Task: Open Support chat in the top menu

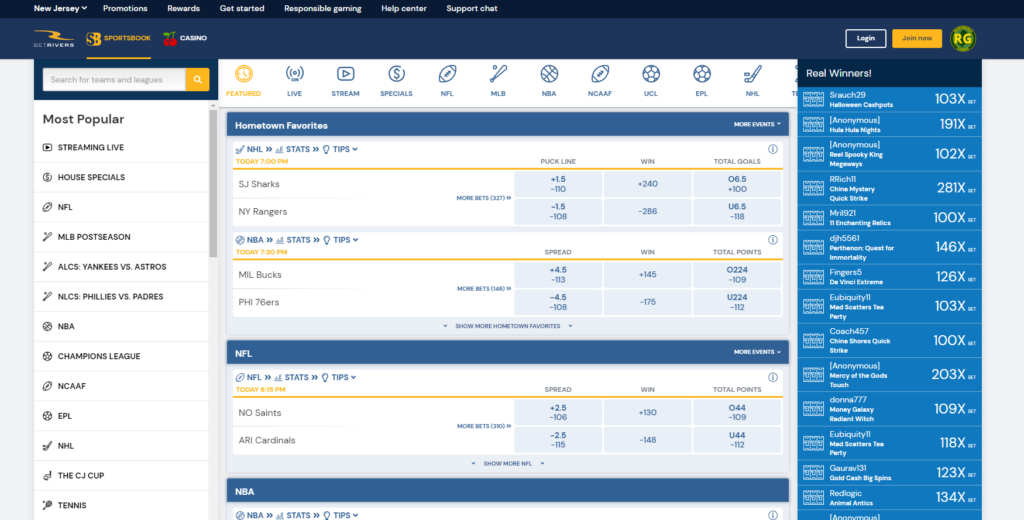Action: pos(472,8)
